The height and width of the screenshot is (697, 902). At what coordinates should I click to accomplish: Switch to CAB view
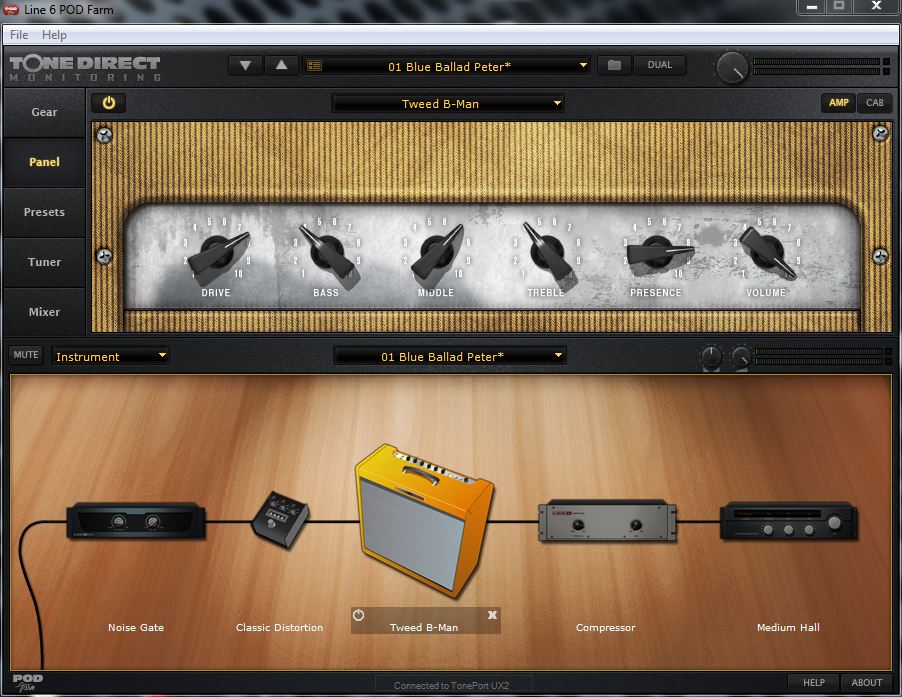click(874, 103)
